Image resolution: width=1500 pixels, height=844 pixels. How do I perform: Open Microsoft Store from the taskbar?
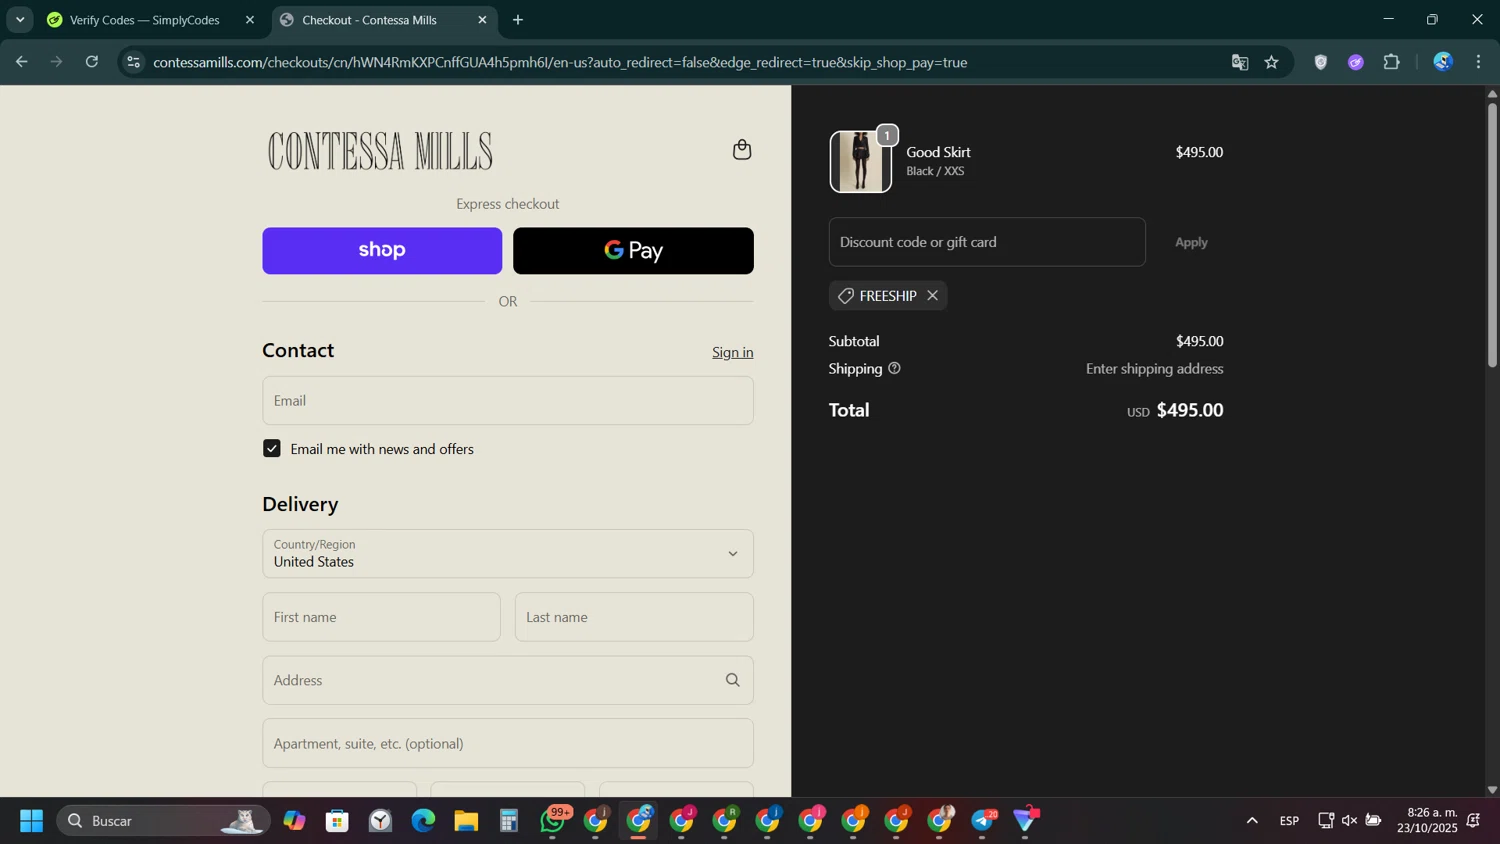coord(337,821)
